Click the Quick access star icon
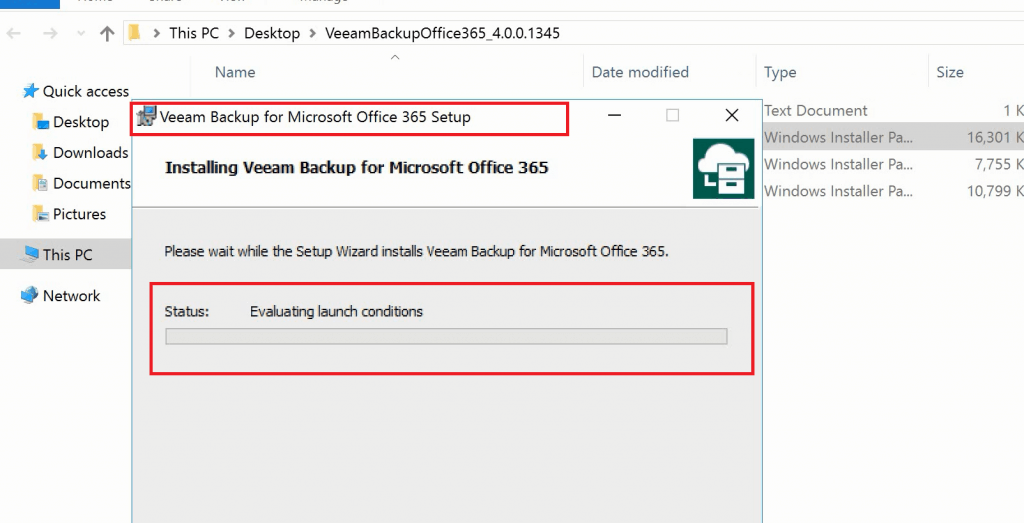This screenshot has width=1024, height=523. tap(30, 91)
